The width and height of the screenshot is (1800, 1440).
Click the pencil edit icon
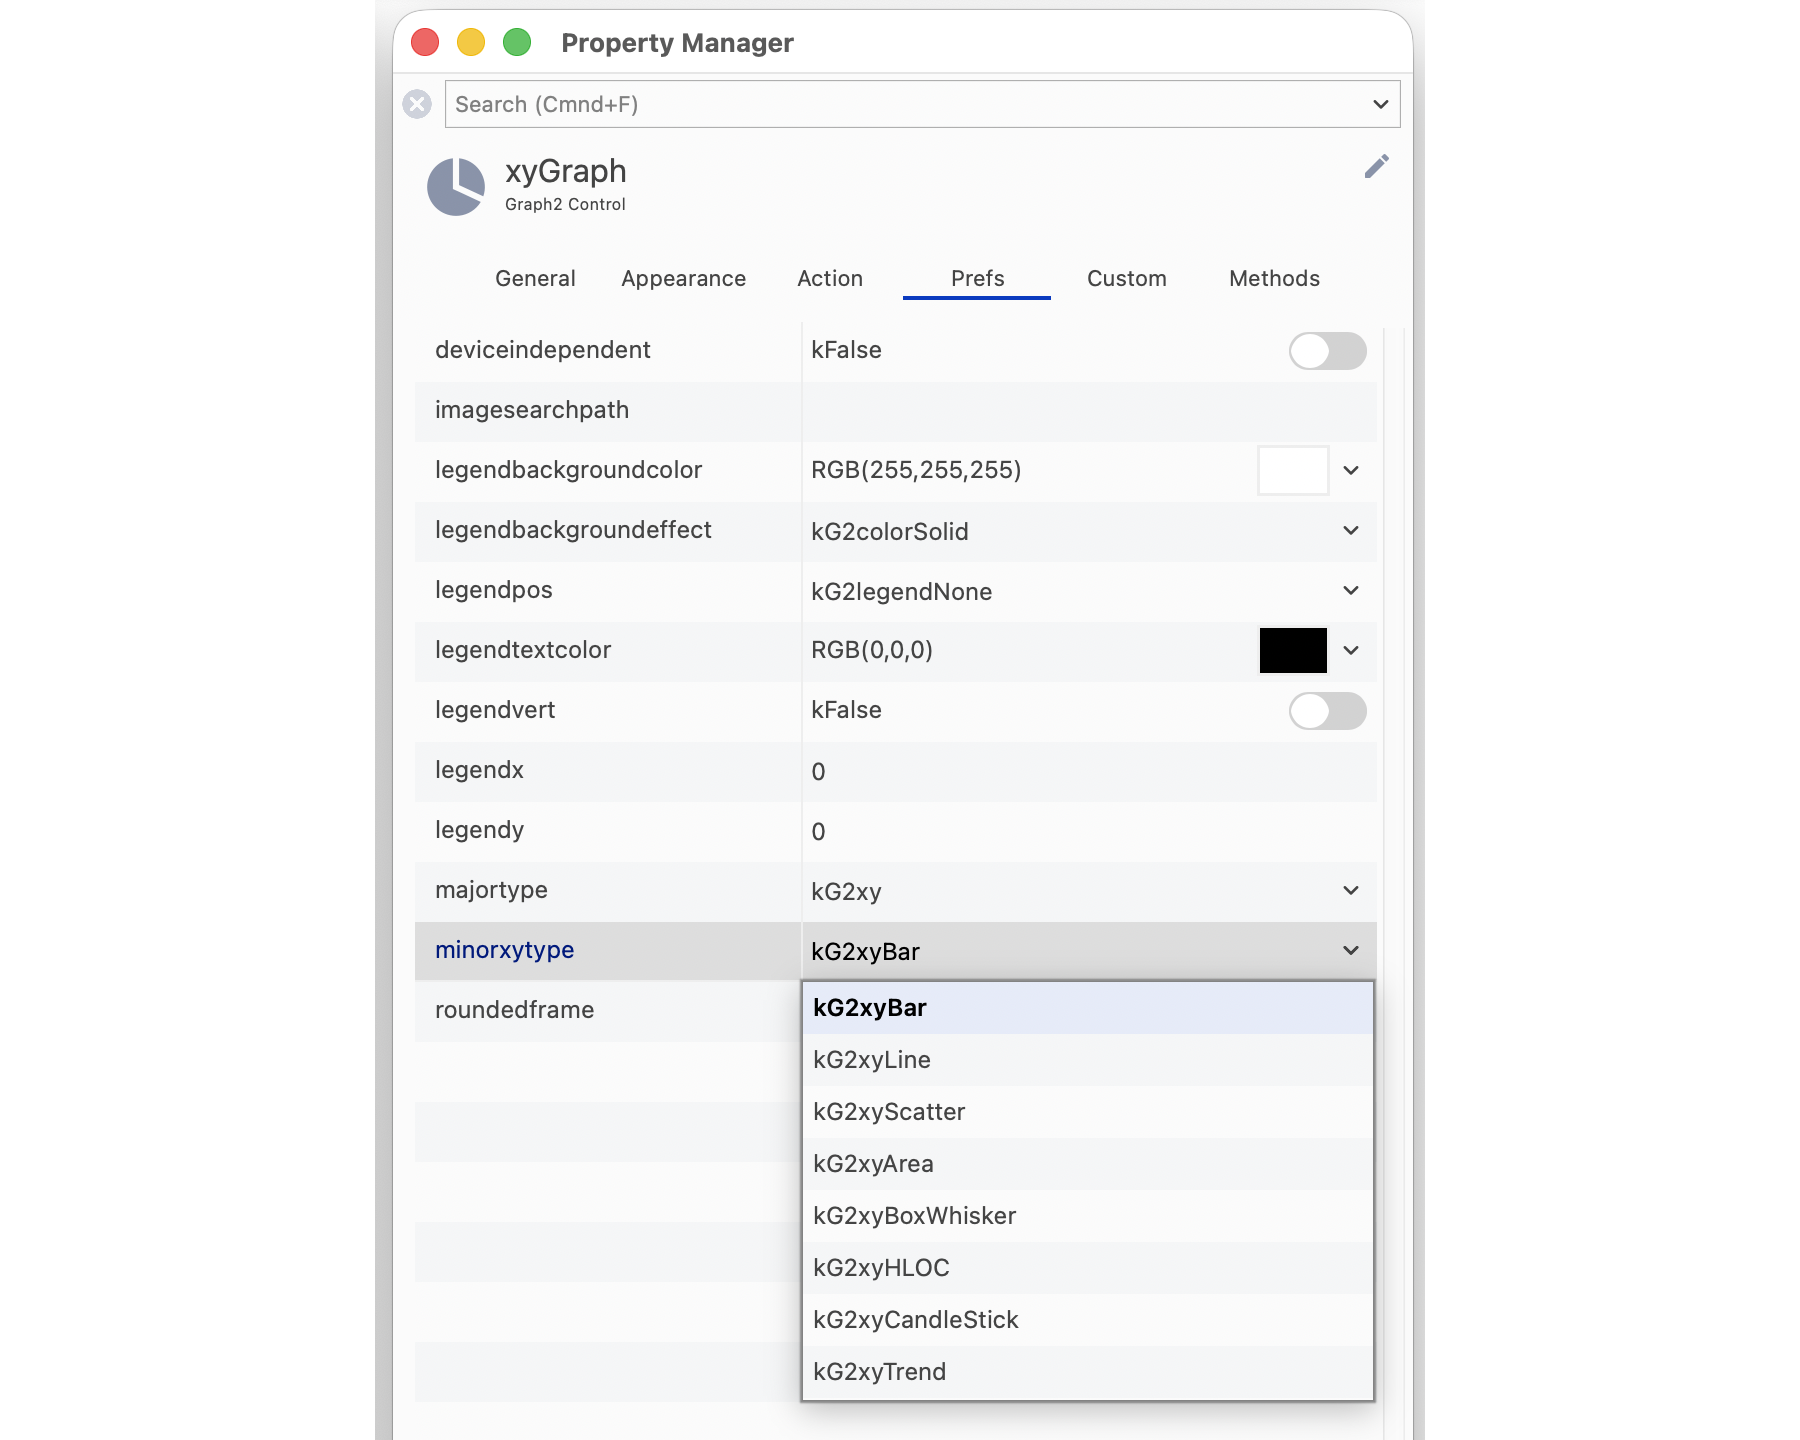point(1376,167)
